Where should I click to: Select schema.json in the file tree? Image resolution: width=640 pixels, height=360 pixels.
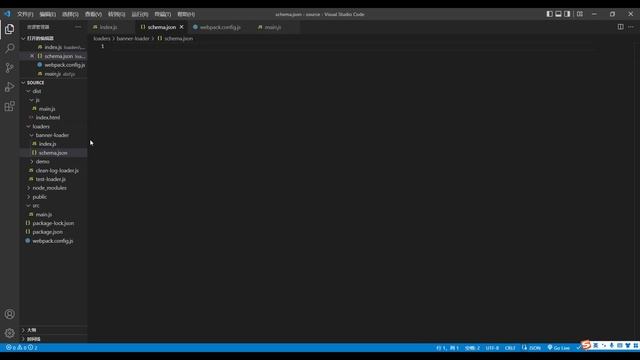(53, 153)
